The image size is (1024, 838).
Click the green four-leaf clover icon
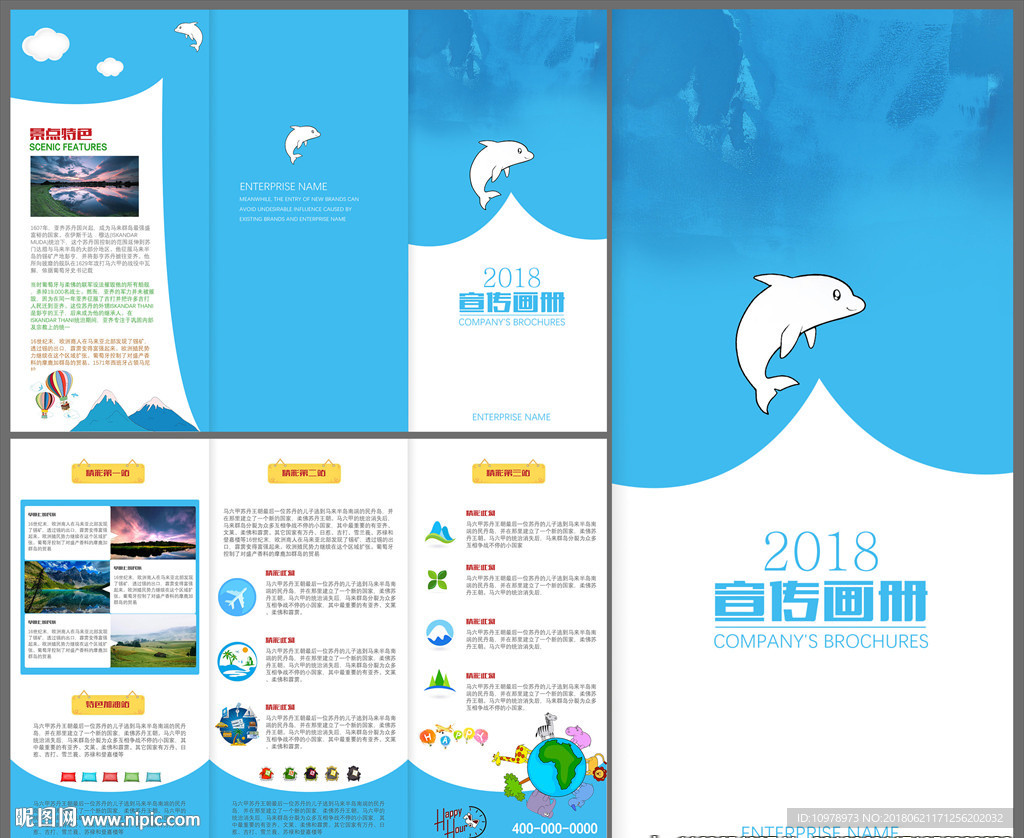[437, 579]
